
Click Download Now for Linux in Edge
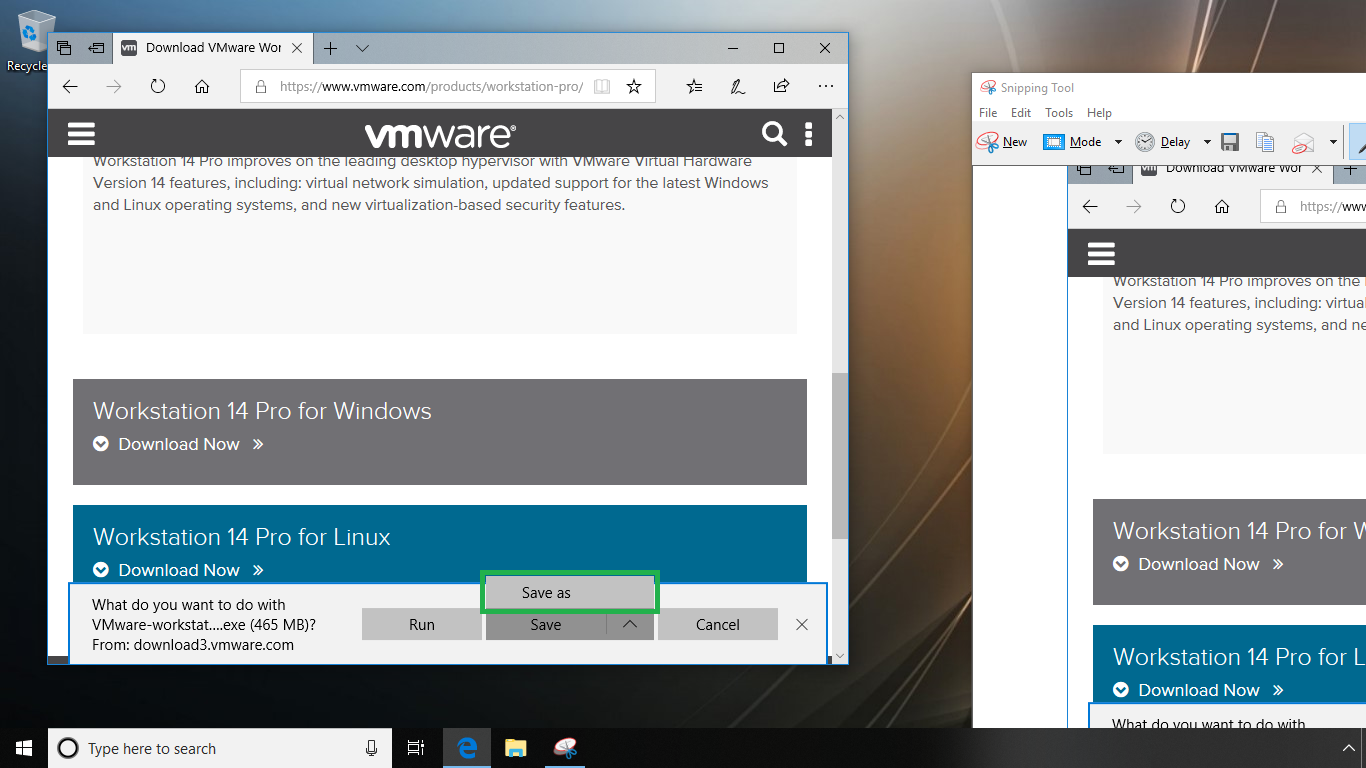click(x=178, y=570)
